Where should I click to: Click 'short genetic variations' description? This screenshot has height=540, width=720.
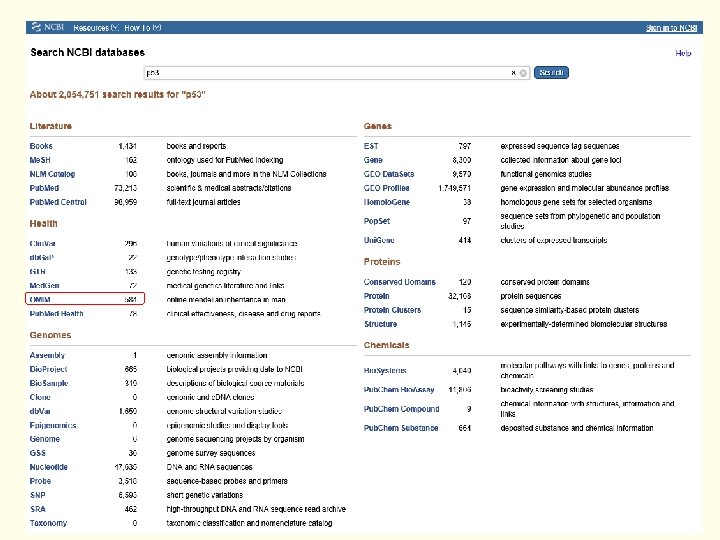204,495
